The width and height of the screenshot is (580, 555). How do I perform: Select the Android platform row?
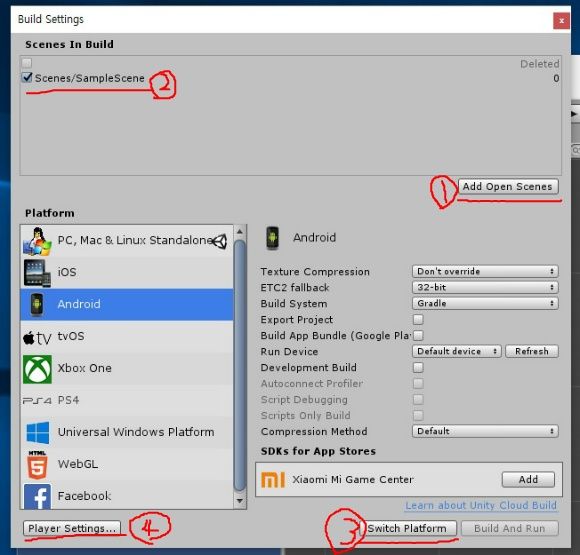127,305
